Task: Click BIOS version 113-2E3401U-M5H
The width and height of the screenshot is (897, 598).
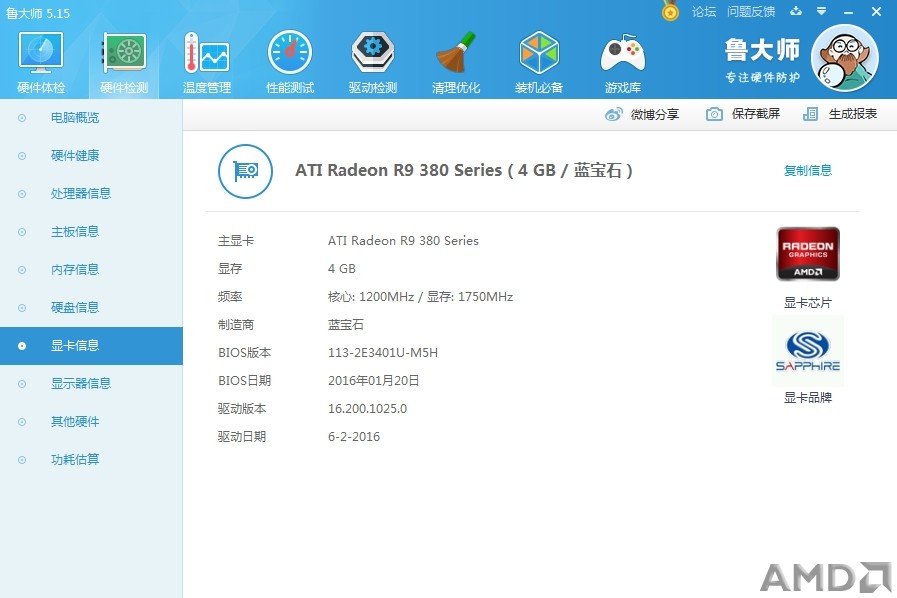Action: 383,353
